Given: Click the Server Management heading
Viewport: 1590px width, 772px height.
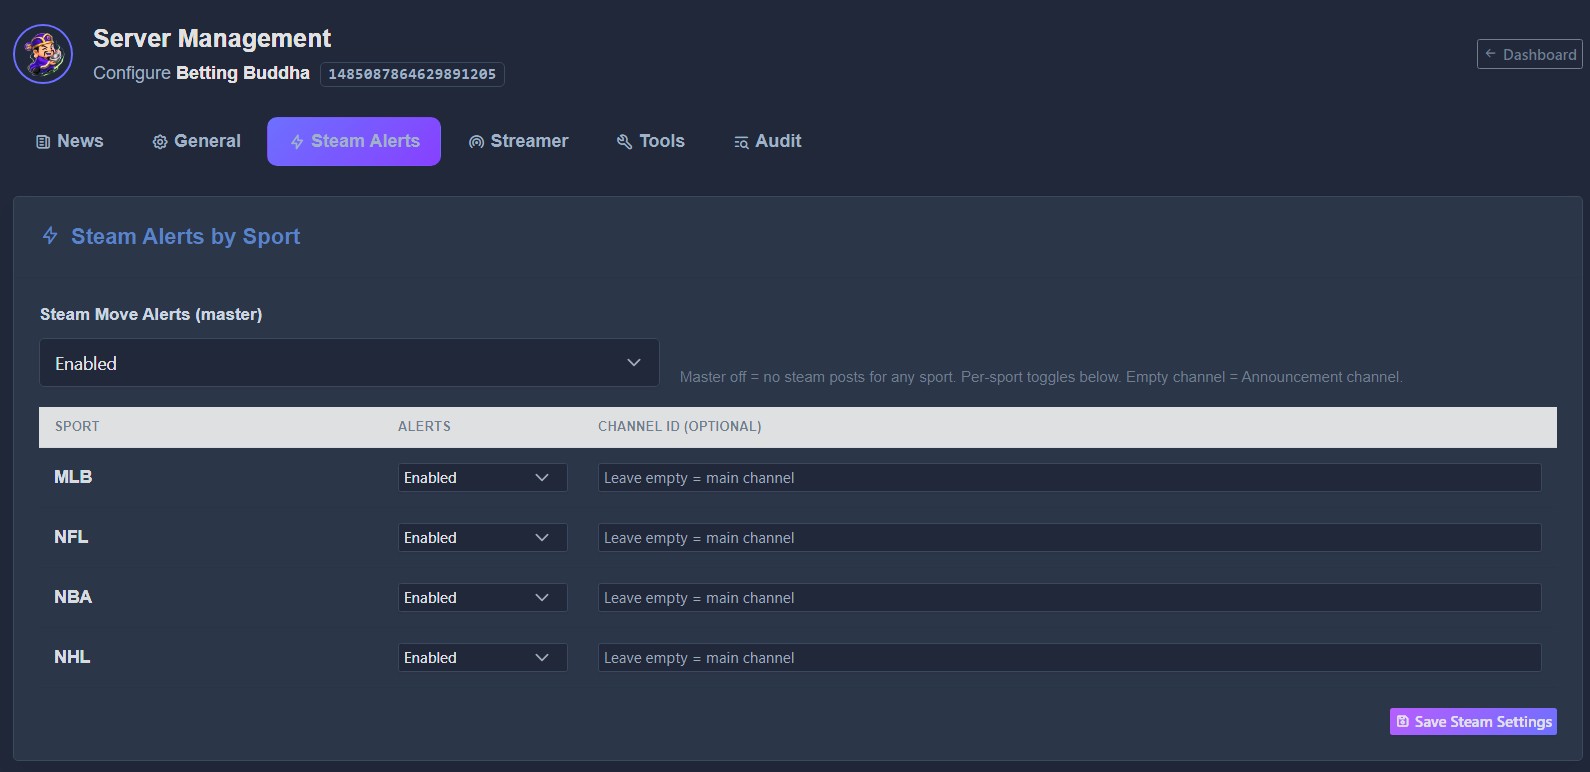Looking at the screenshot, I should coord(212,38).
